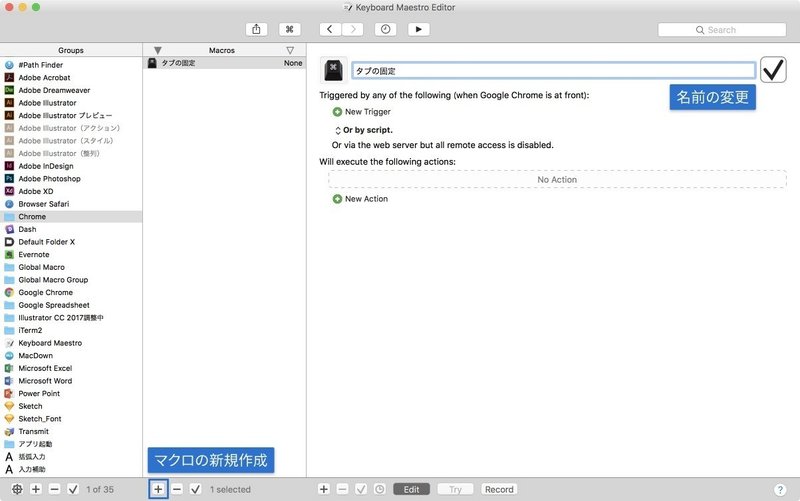The image size is (800, 501).
Task: Select the #Path Finder group
Action: (x=71, y=65)
